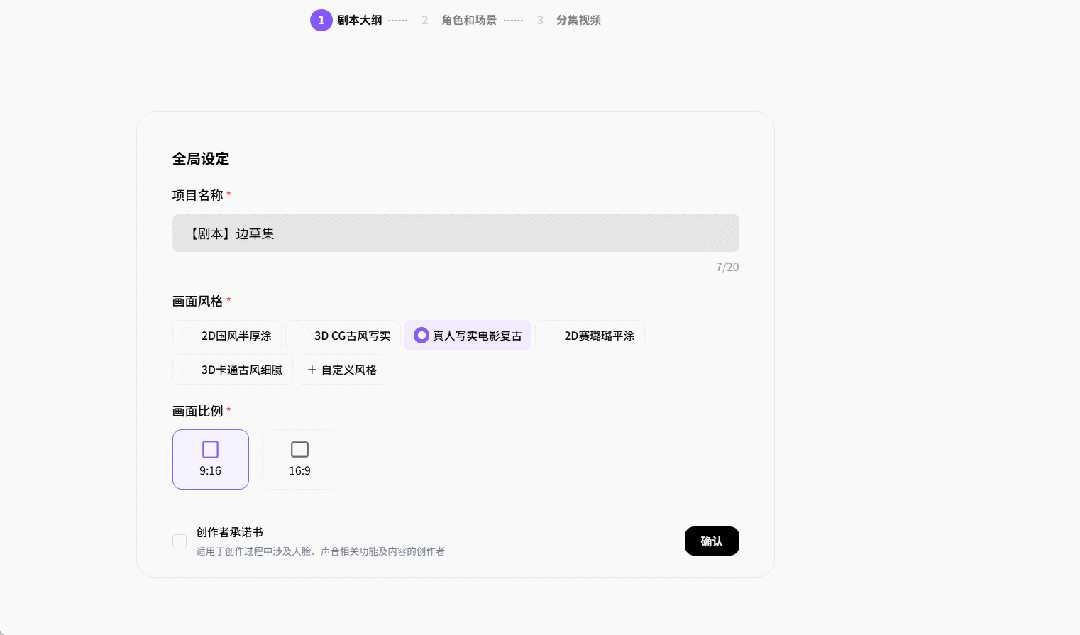Click the purple step 1 circle
The width and height of the screenshot is (1080, 635).
[321, 20]
